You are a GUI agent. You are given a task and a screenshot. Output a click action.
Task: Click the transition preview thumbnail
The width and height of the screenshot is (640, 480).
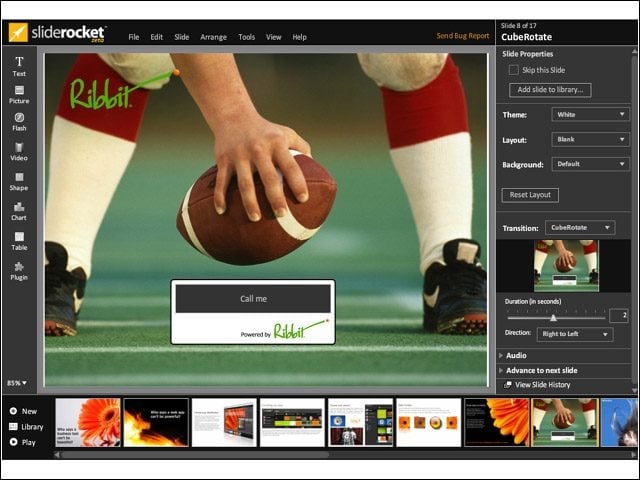(x=566, y=266)
